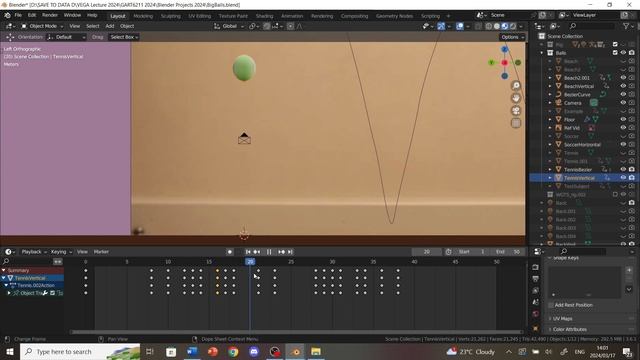Screen dimensions: 640x360
Task: Toggle the overlays display button
Action: click(460, 26)
